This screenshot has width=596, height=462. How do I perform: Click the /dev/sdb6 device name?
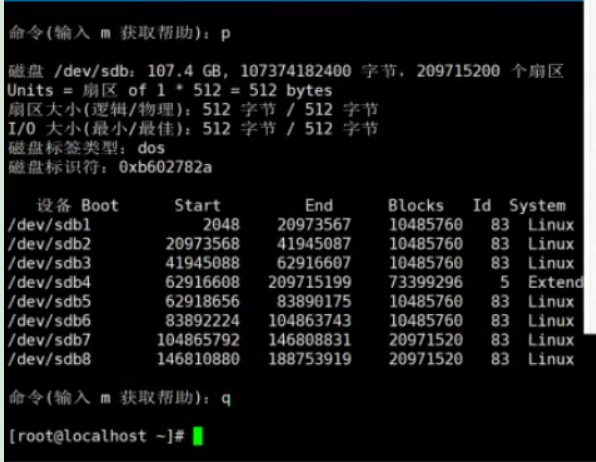49,321
